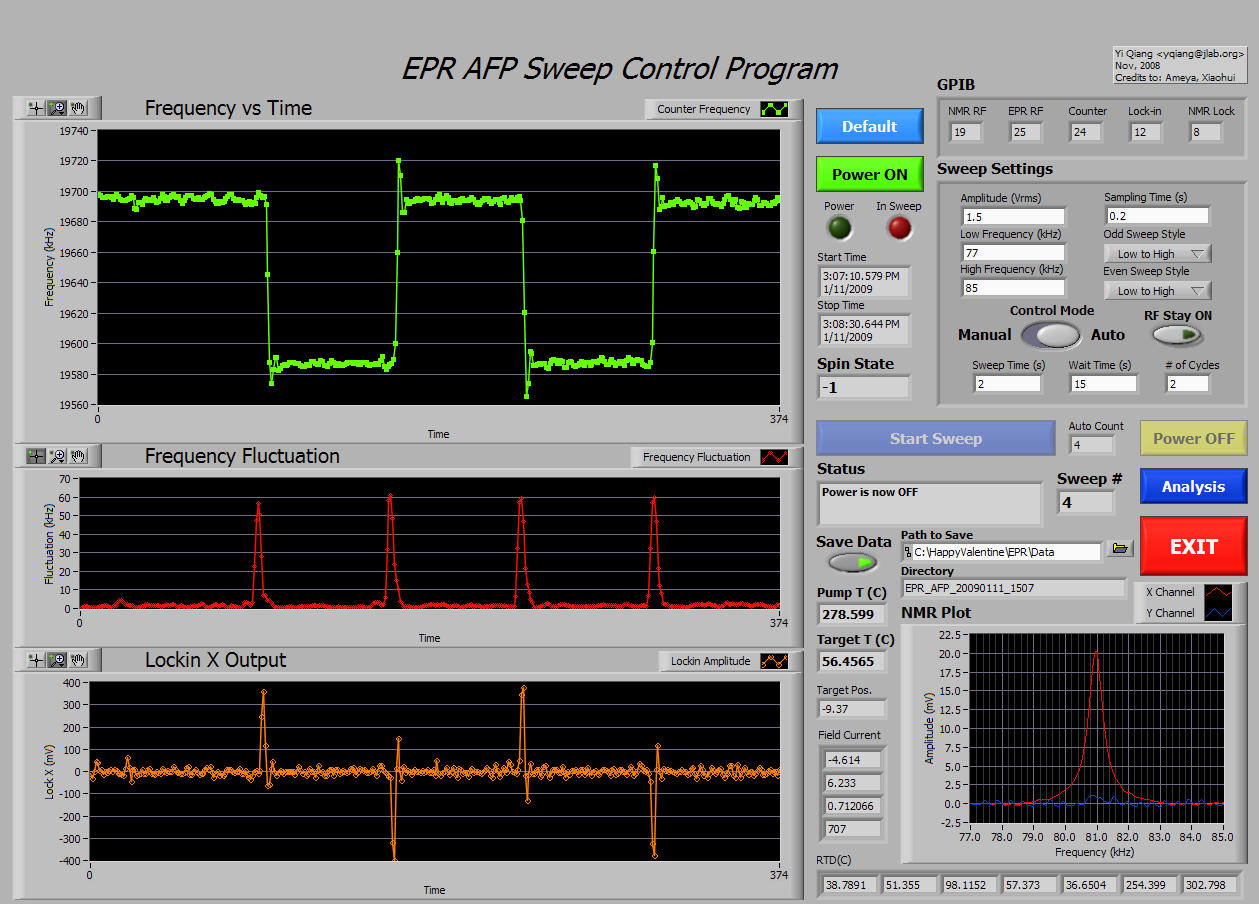Select zoom tool on Lockin X Output graph
The height and width of the screenshot is (904, 1259).
pos(57,660)
